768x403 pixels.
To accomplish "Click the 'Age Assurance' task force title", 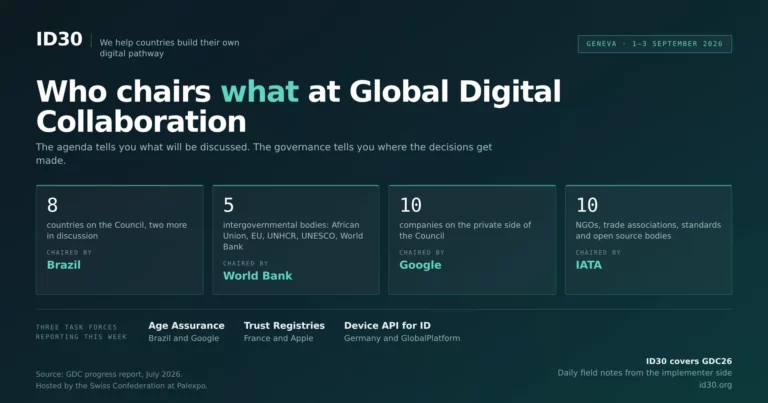I will [186, 326].
